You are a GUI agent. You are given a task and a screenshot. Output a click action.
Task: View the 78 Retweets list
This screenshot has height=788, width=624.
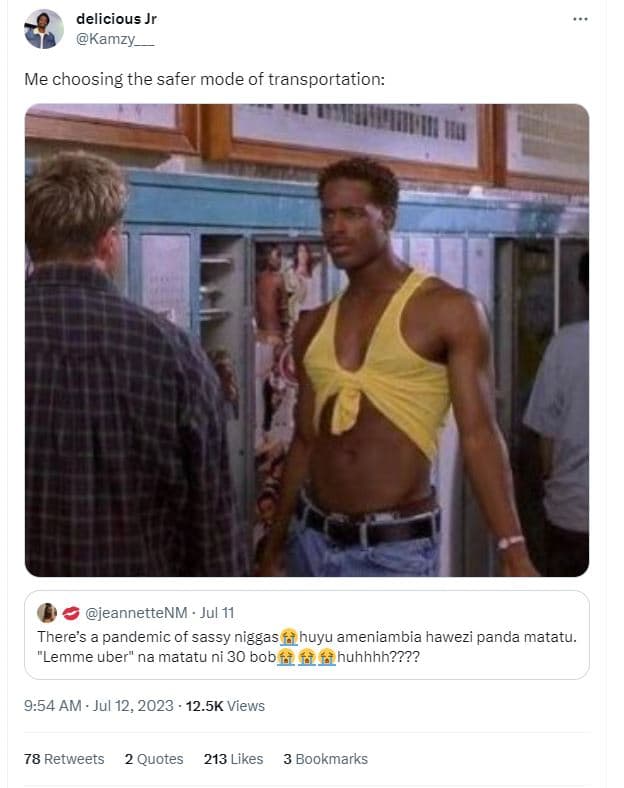tap(64, 759)
